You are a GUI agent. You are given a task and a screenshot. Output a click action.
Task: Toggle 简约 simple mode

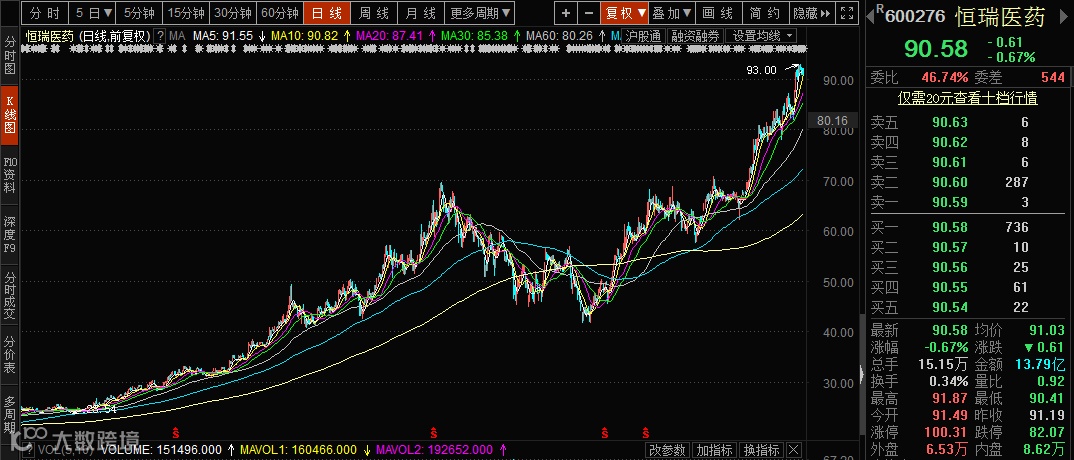click(764, 12)
